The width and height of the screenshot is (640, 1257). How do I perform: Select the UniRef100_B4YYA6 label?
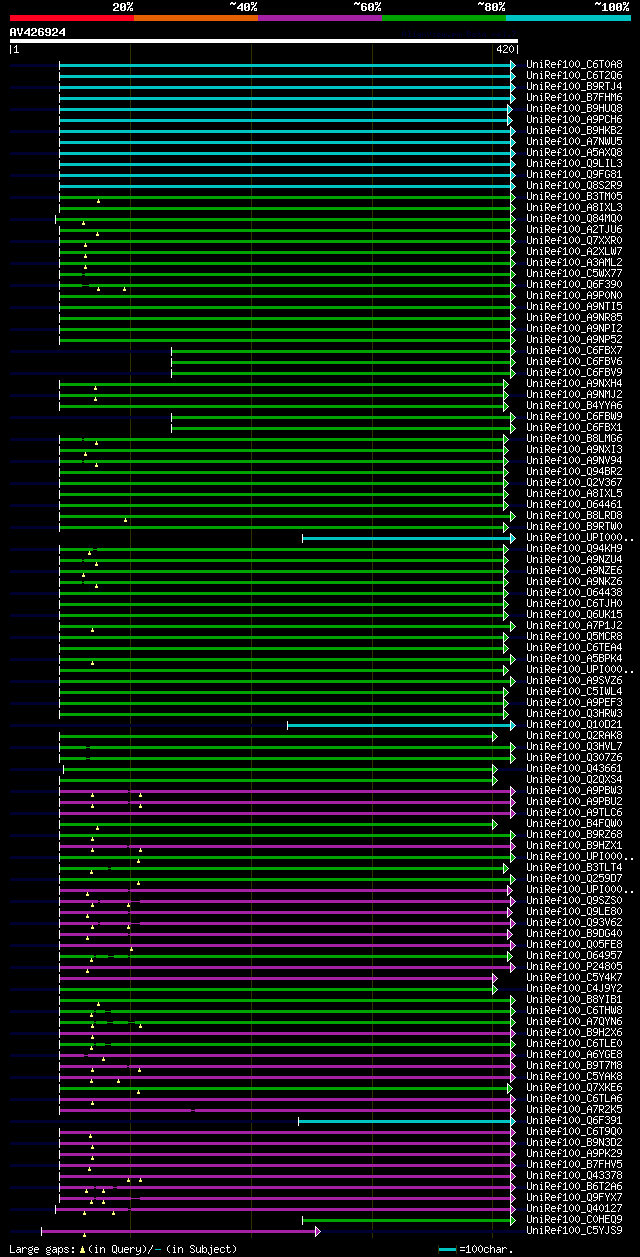click(574, 405)
